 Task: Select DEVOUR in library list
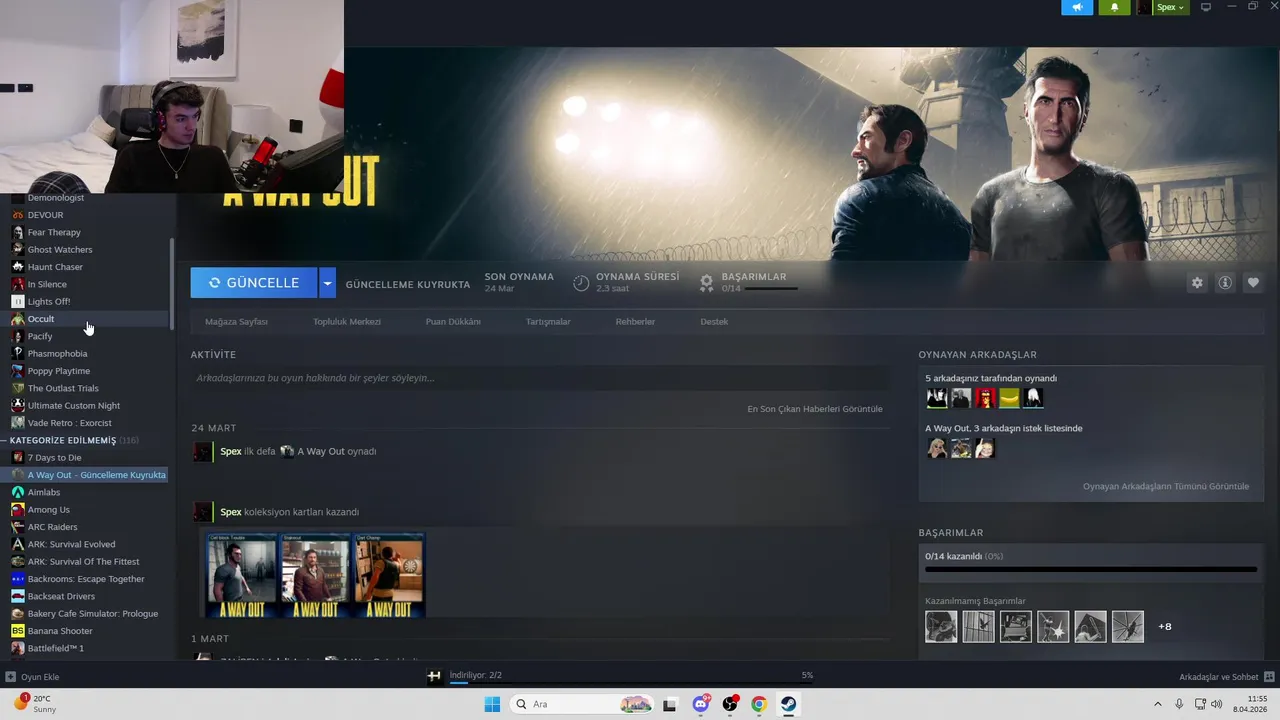[x=45, y=215]
